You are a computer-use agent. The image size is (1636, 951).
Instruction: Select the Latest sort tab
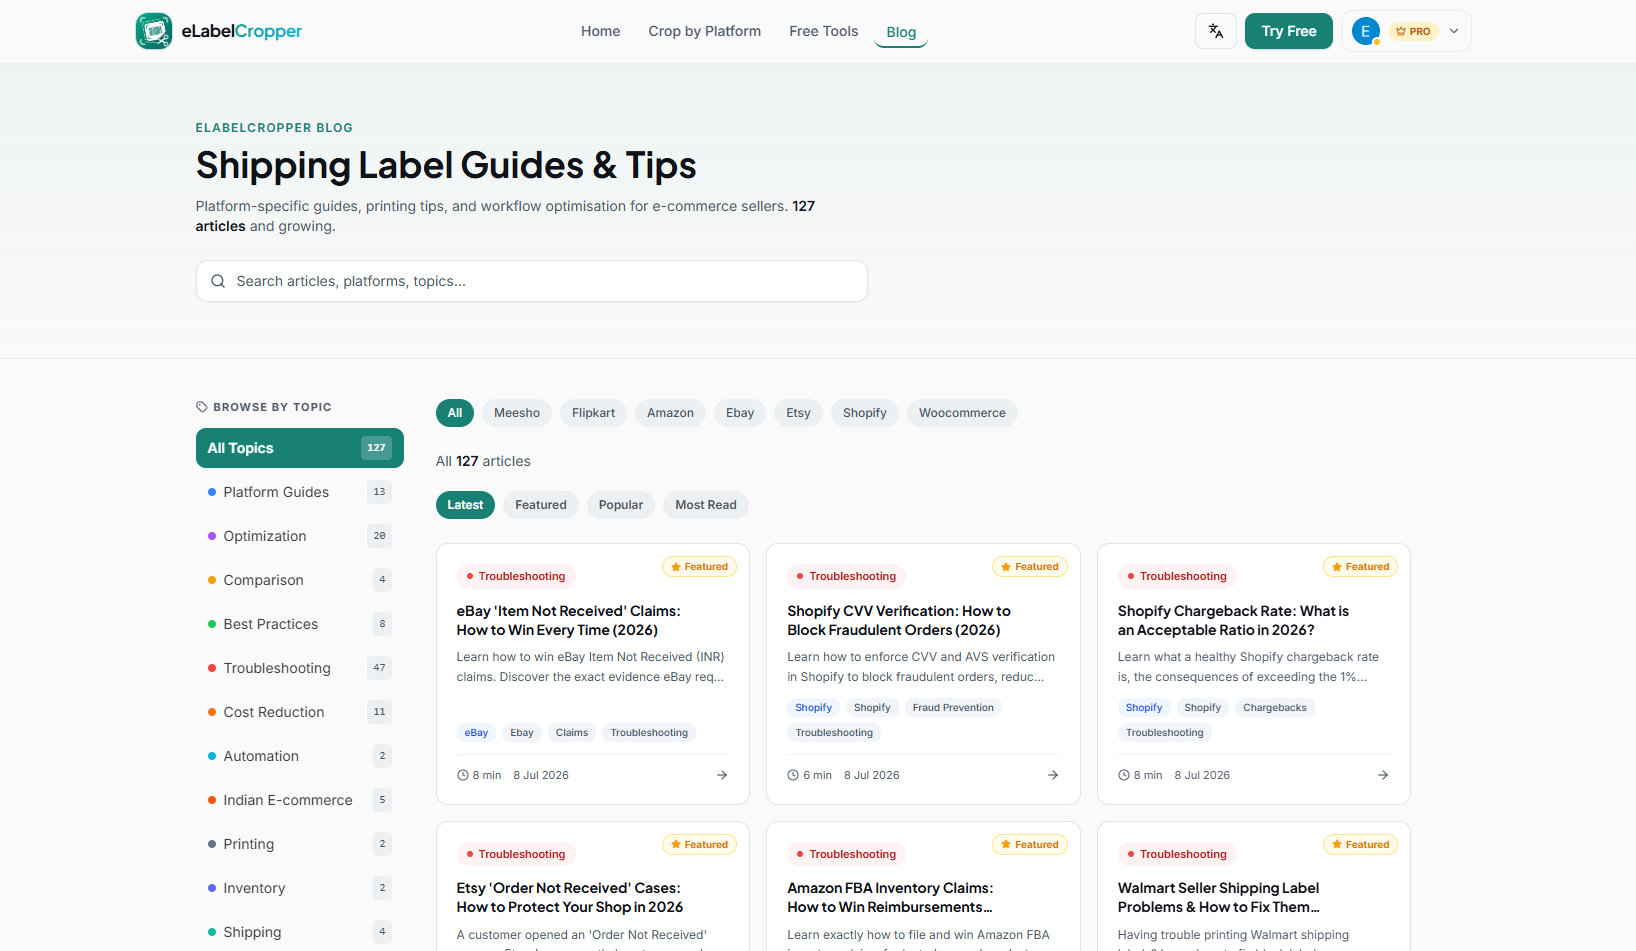pos(465,505)
